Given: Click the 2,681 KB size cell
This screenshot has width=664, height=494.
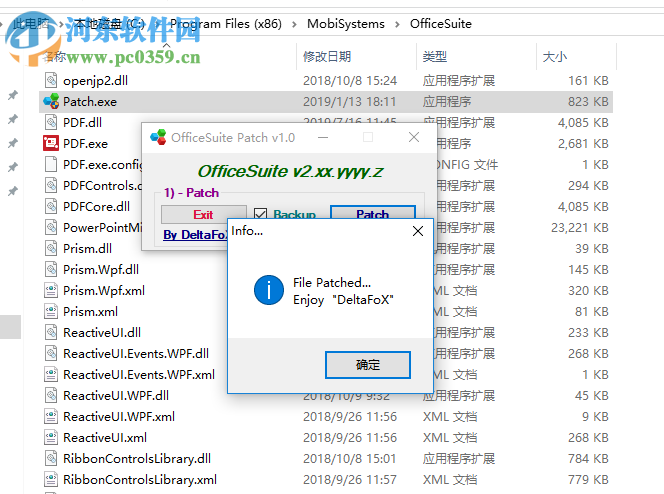Looking at the screenshot, I should click(x=583, y=144).
